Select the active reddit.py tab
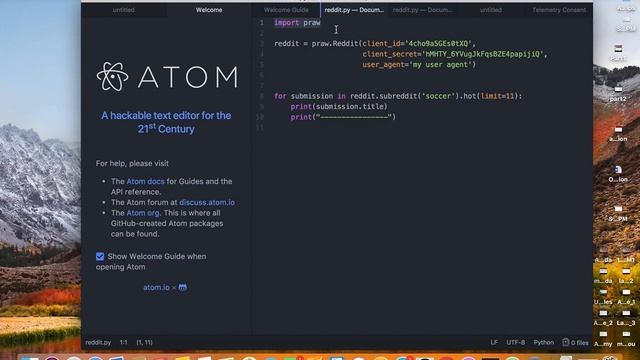Image resolution: width=640 pixels, height=360 pixels. tap(354, 10)
